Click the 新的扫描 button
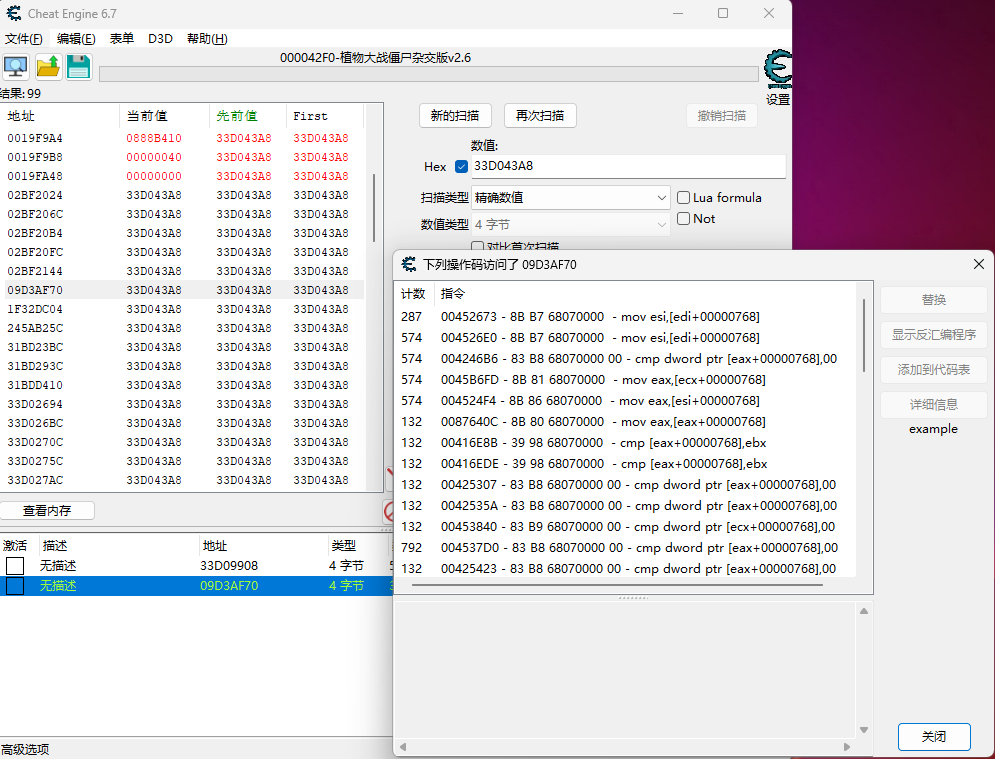The height and width of the screenshot is (759, 995). point(454,116)
